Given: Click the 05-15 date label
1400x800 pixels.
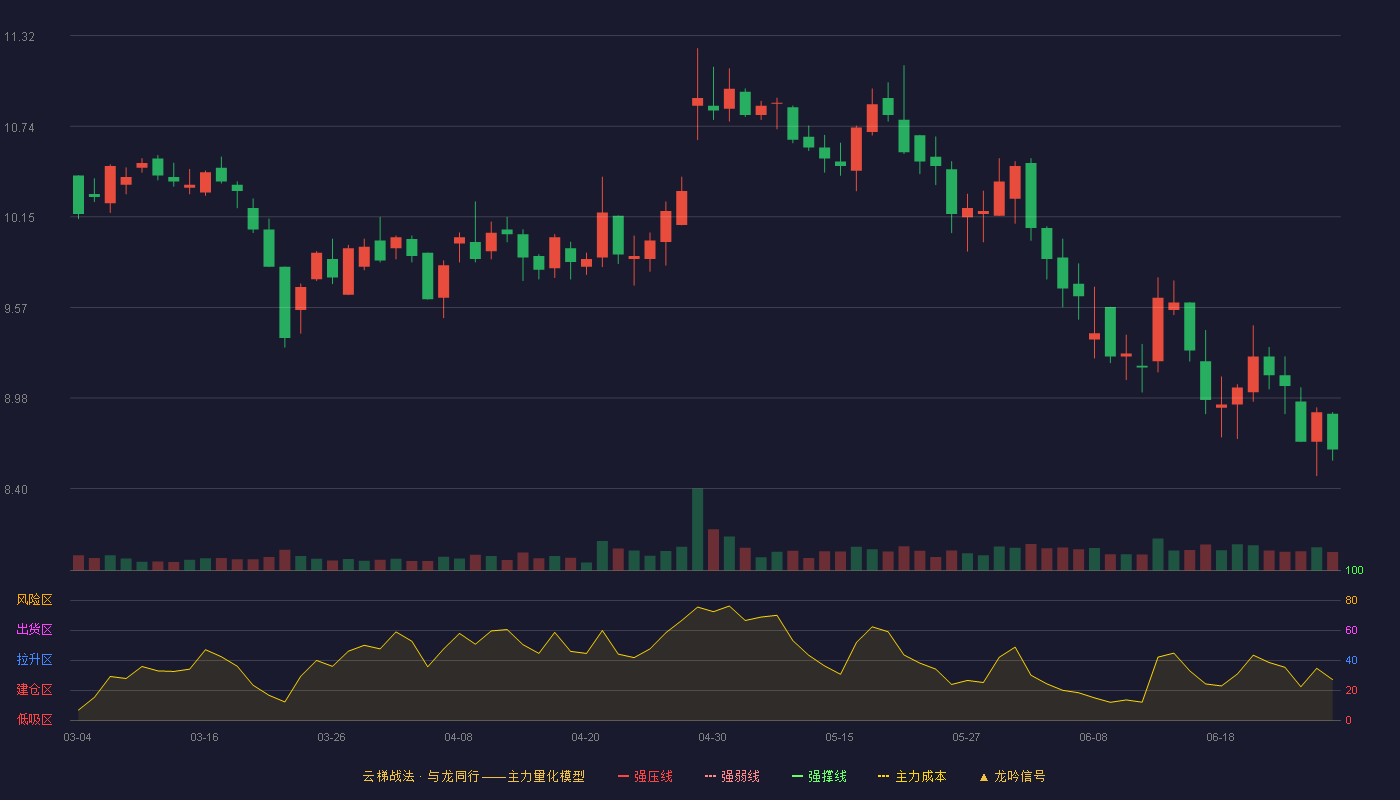Looking at the screenshot, I should point(839,737).
